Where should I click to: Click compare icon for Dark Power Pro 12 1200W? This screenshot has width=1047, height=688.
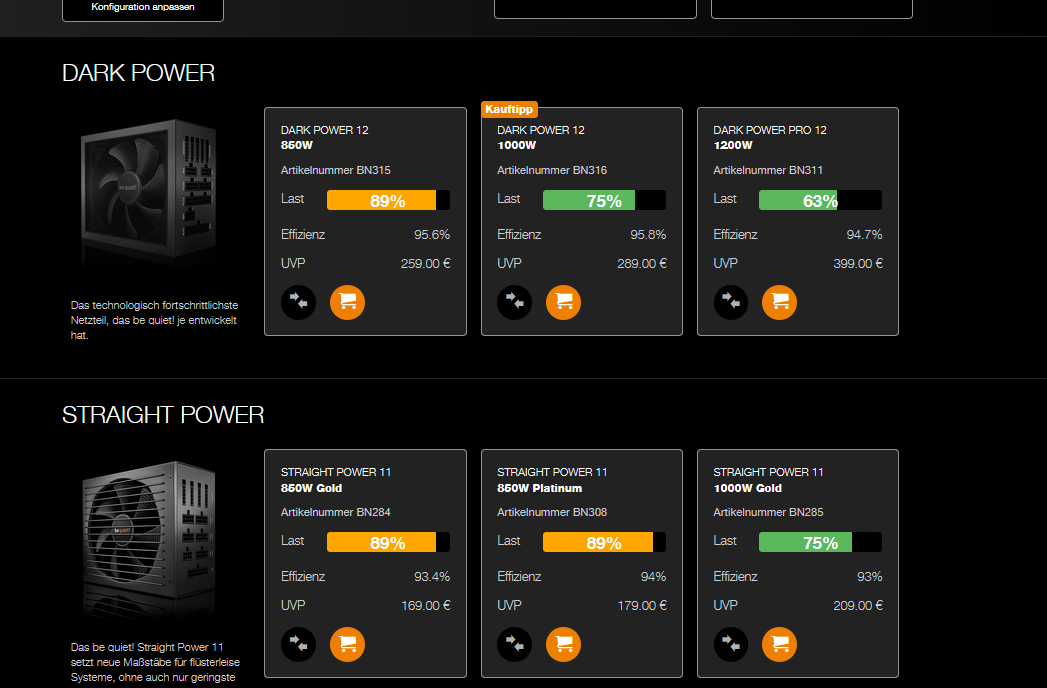(730, 303)
